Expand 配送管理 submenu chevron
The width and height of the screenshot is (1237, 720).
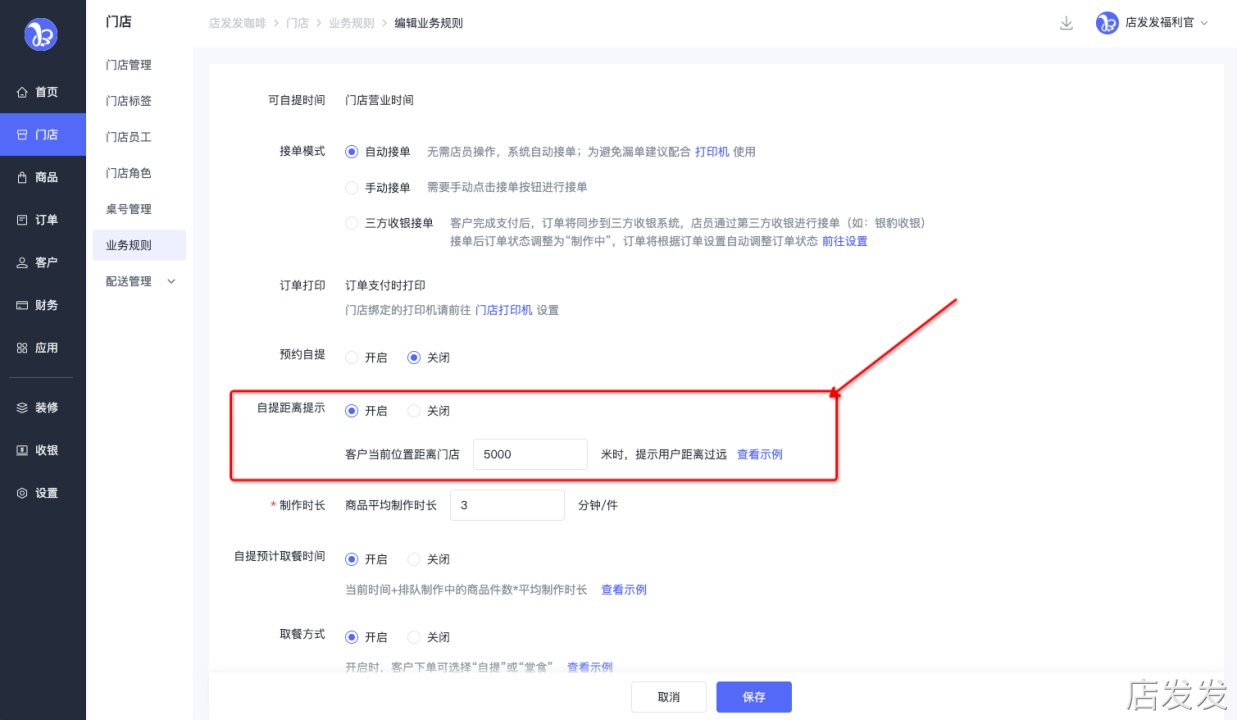(171, 282)
